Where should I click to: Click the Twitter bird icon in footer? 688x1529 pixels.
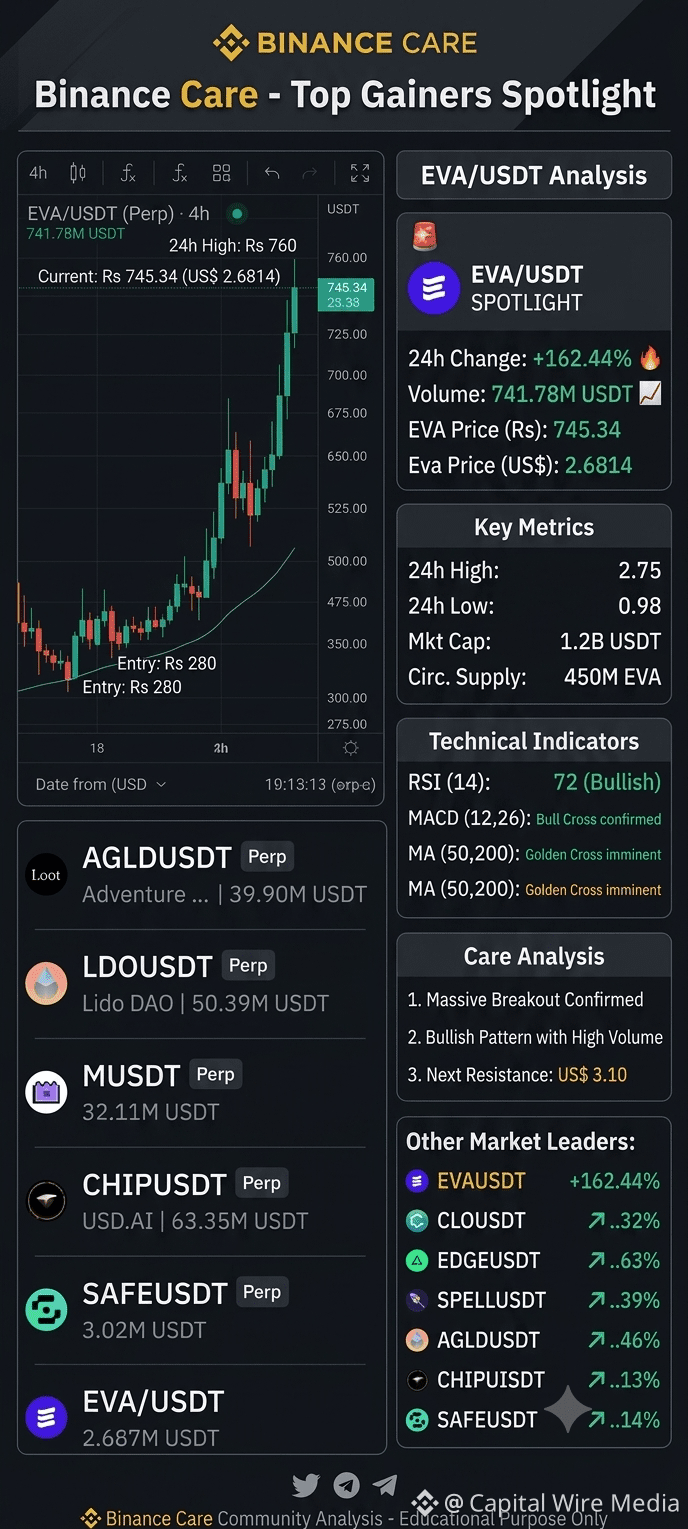pyautogui.click(x=306, y=1485)
